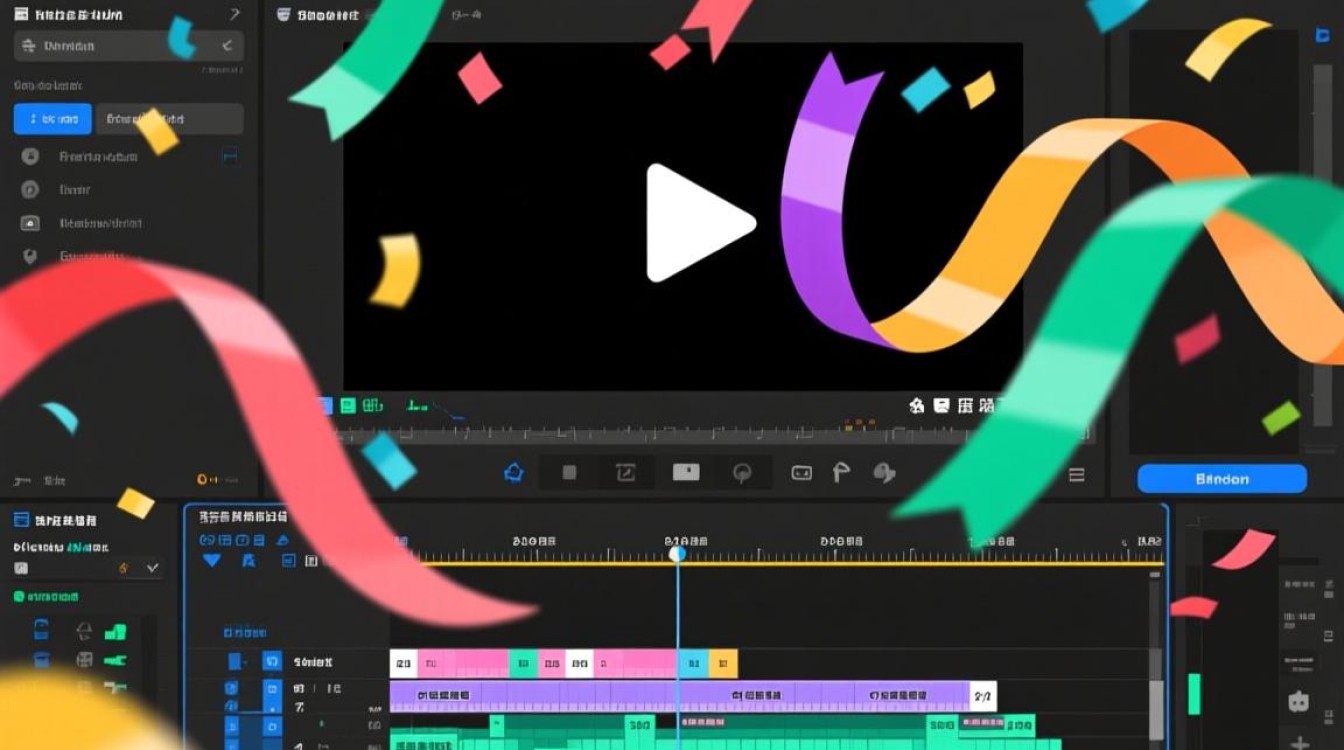Select the blue clip under the playhead on the pink track

click(694, 663)
